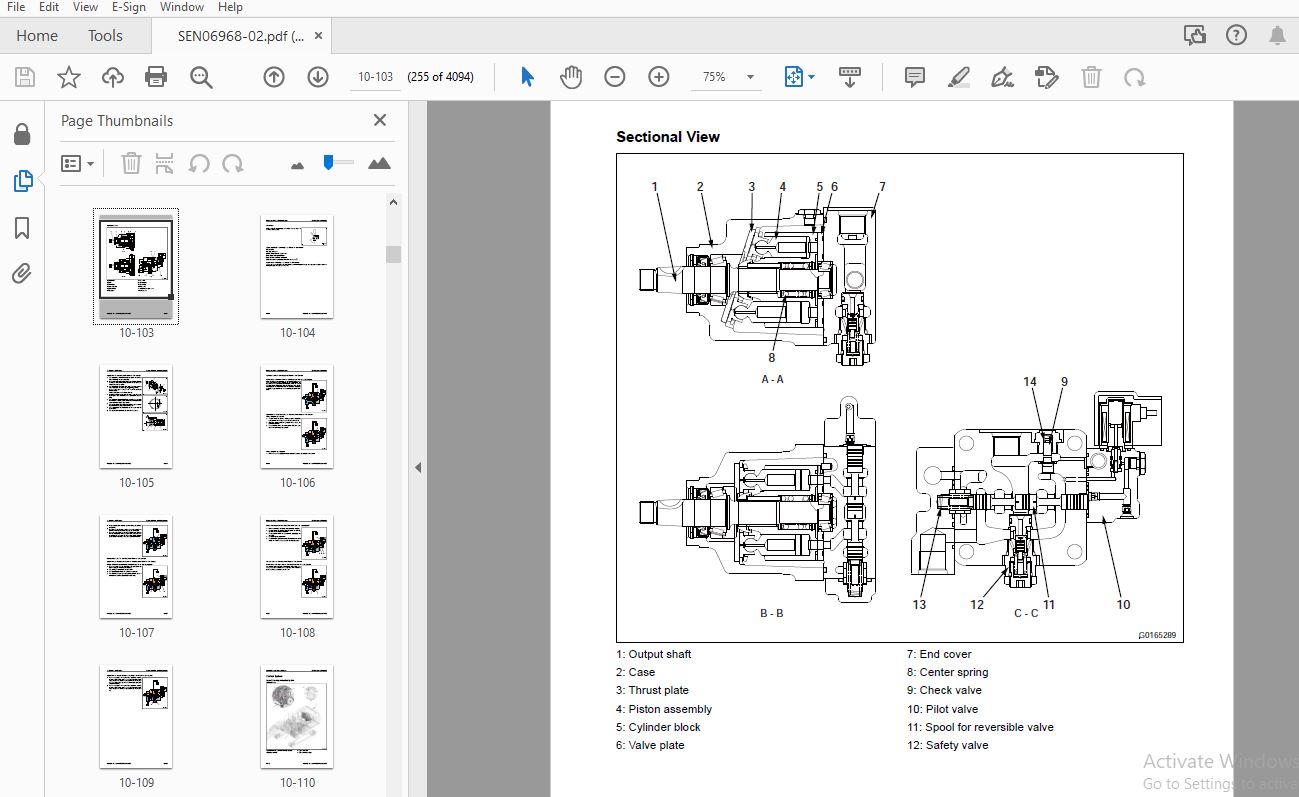Click the page break insert icon in thumbnails
1299x797 pixels.
pos(165,163)
